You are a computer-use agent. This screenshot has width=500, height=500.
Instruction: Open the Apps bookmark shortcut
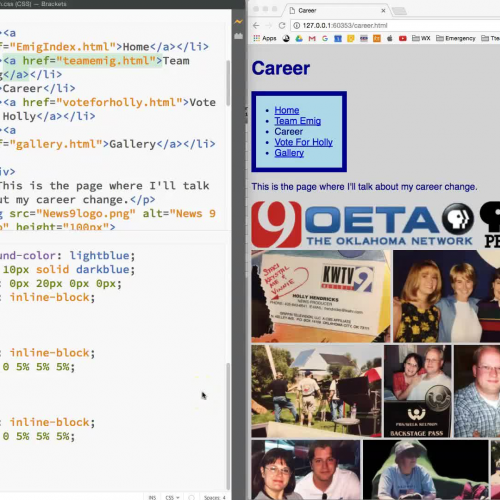[x=265, y=38]
